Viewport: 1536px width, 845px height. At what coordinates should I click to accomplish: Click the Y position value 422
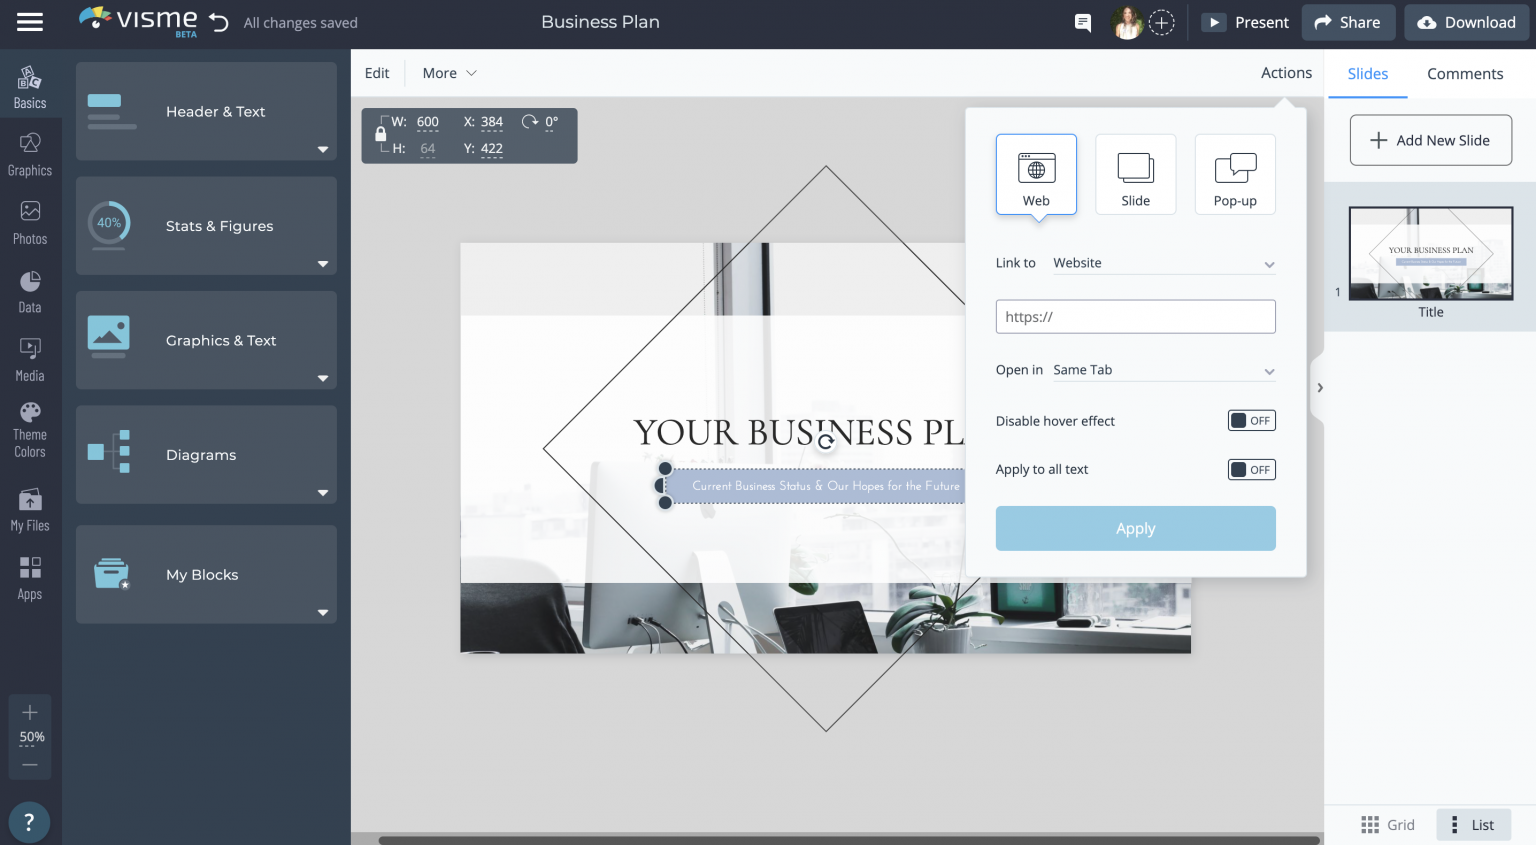[492, 149]
